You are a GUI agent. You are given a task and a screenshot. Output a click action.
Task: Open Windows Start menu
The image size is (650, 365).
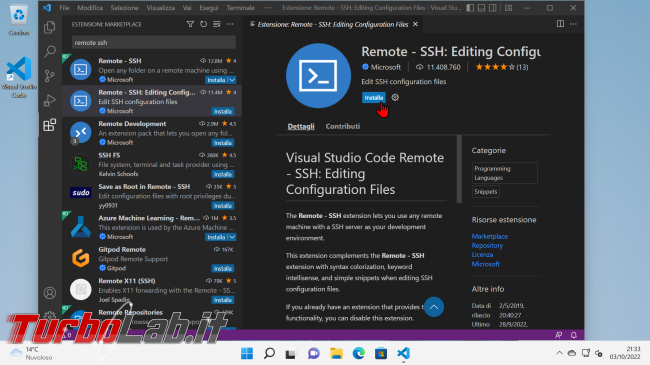click(x=247, y=353)
